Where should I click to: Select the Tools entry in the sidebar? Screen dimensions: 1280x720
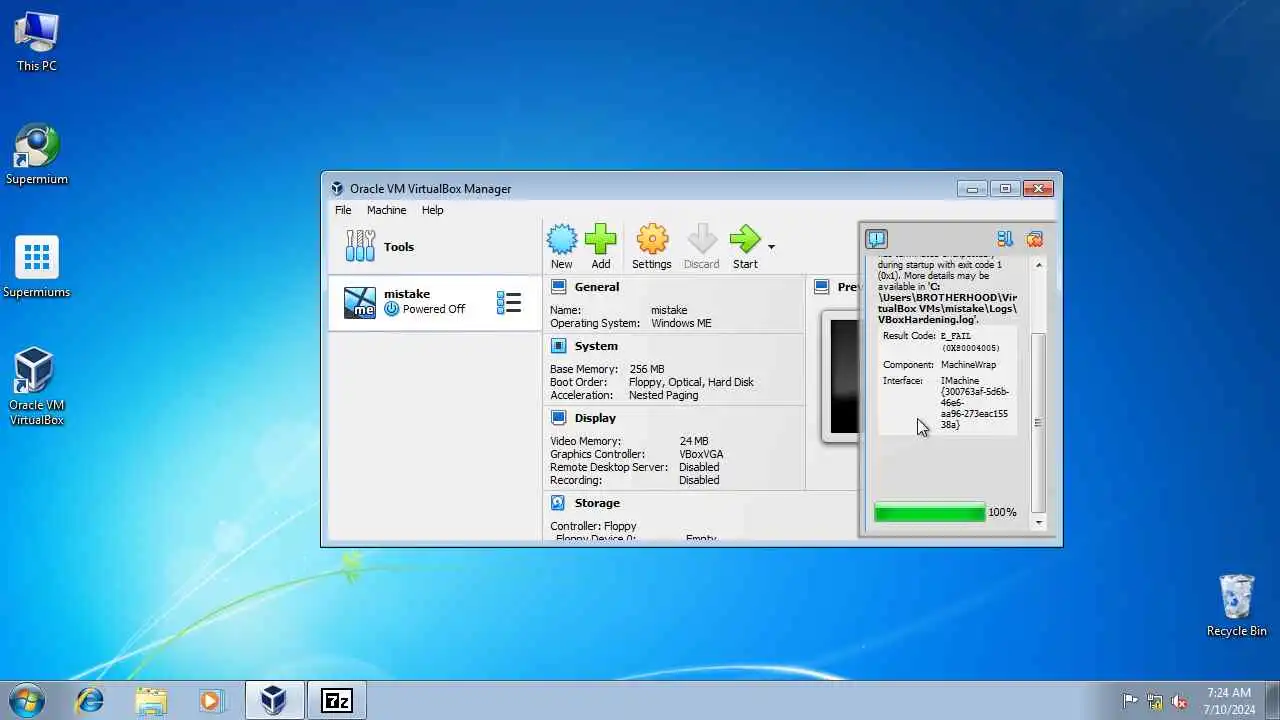[435, 247]
